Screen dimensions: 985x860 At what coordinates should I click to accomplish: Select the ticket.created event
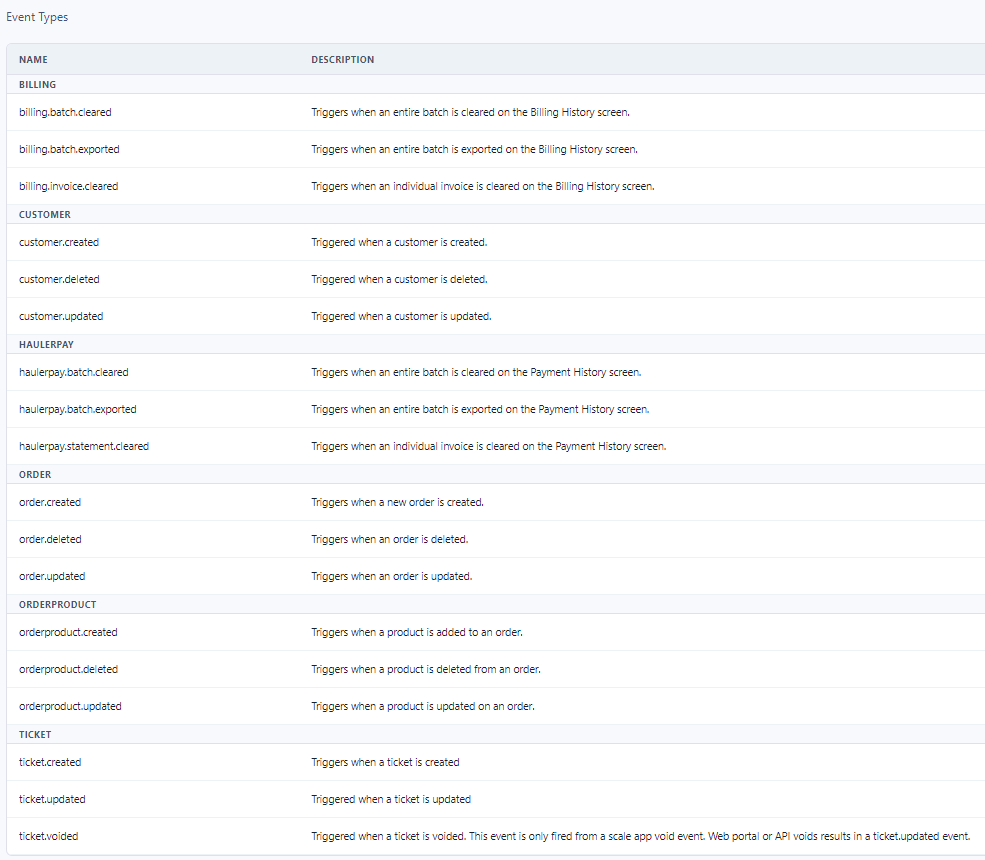pyautogui.click(x=50, y=762)
